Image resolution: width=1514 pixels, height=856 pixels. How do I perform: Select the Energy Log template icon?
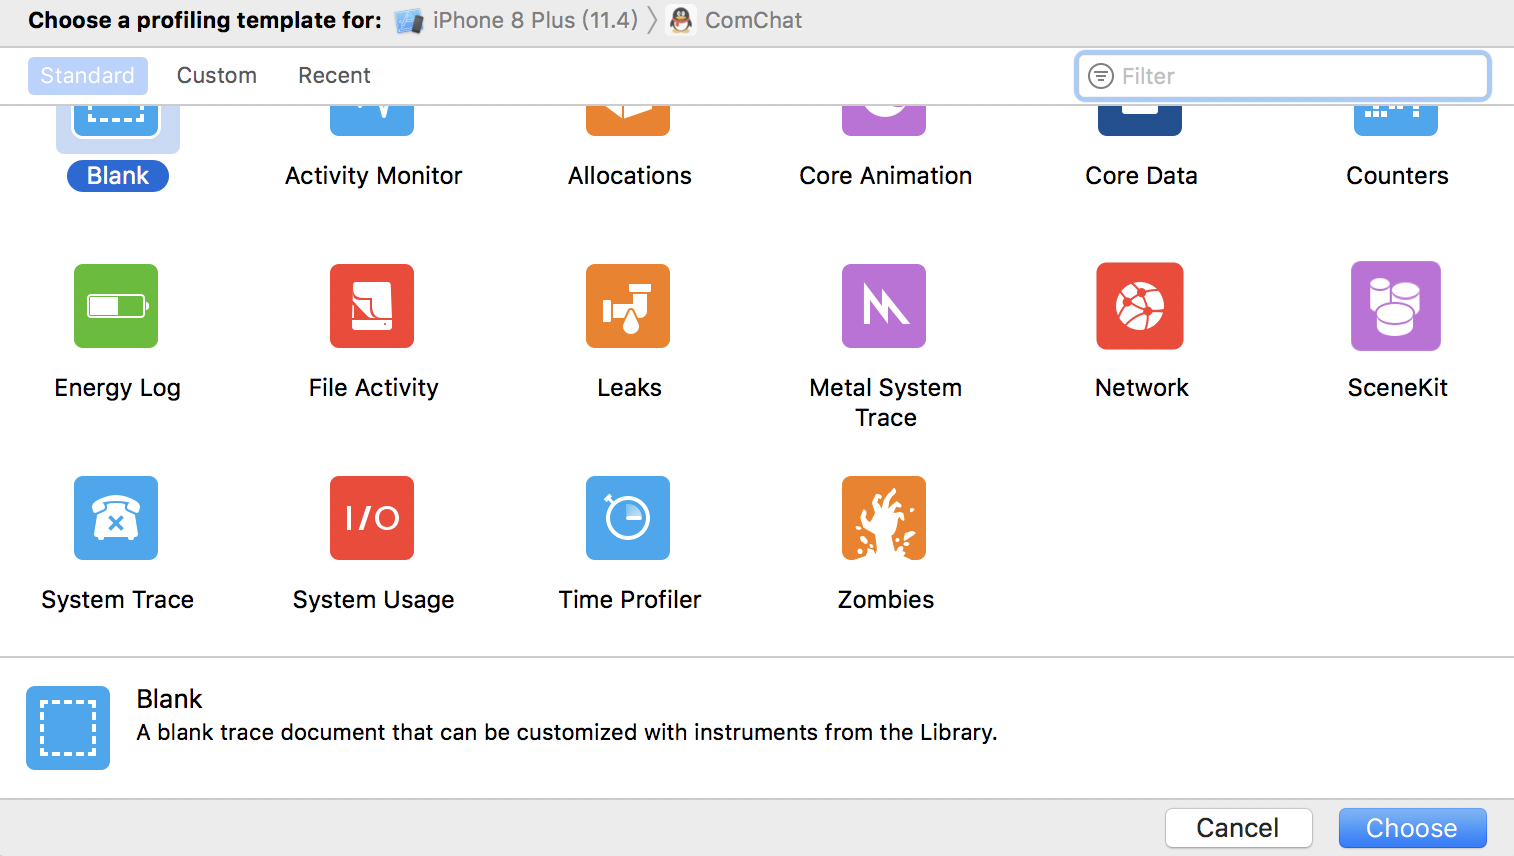[x=116, y=306]
